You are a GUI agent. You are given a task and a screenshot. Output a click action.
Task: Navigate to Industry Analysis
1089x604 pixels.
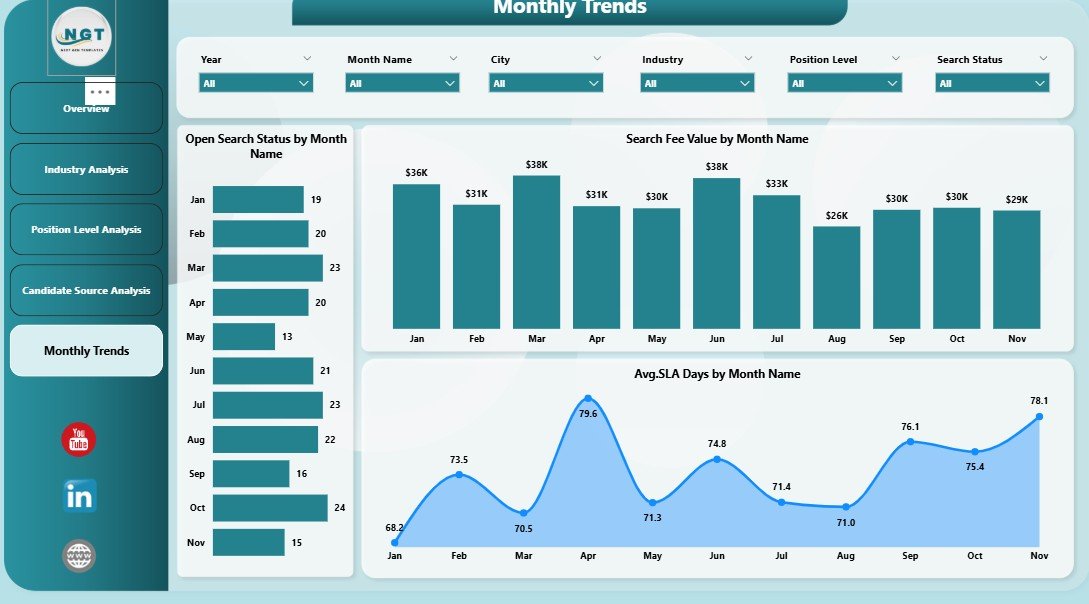pos(86,168)
